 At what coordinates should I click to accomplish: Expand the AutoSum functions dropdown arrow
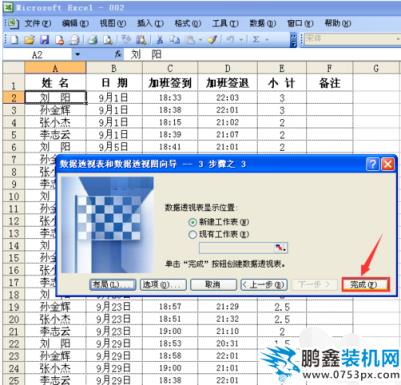point(267,40)
